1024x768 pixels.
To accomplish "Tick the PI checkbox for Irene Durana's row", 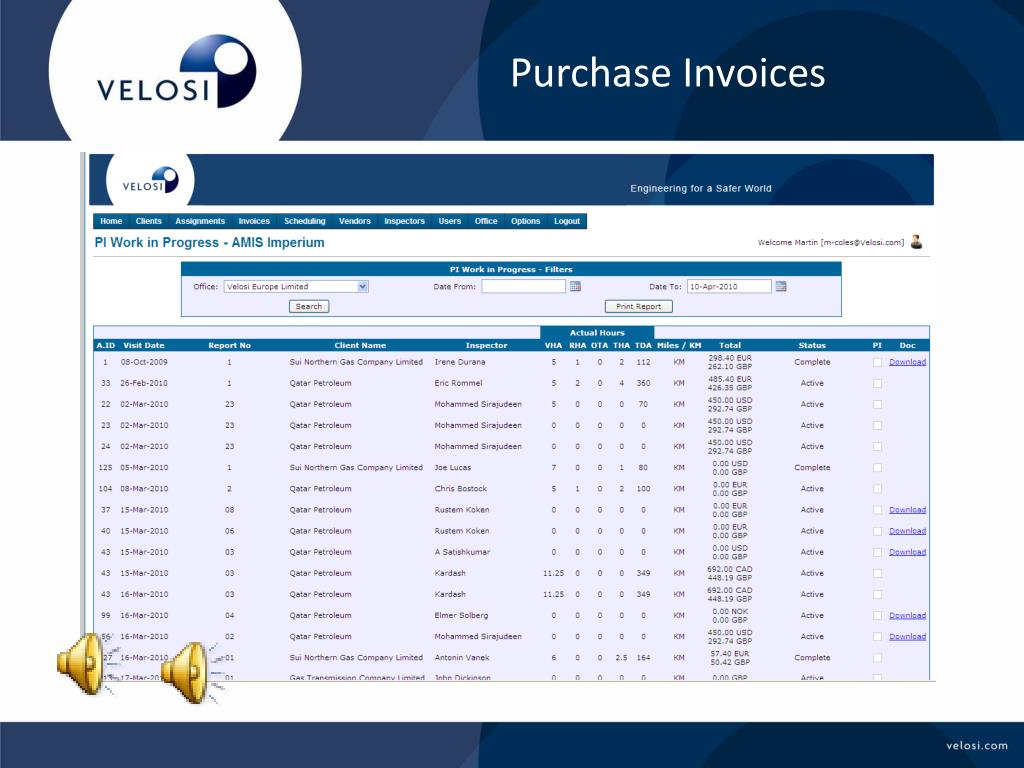I will coord(877,362).
